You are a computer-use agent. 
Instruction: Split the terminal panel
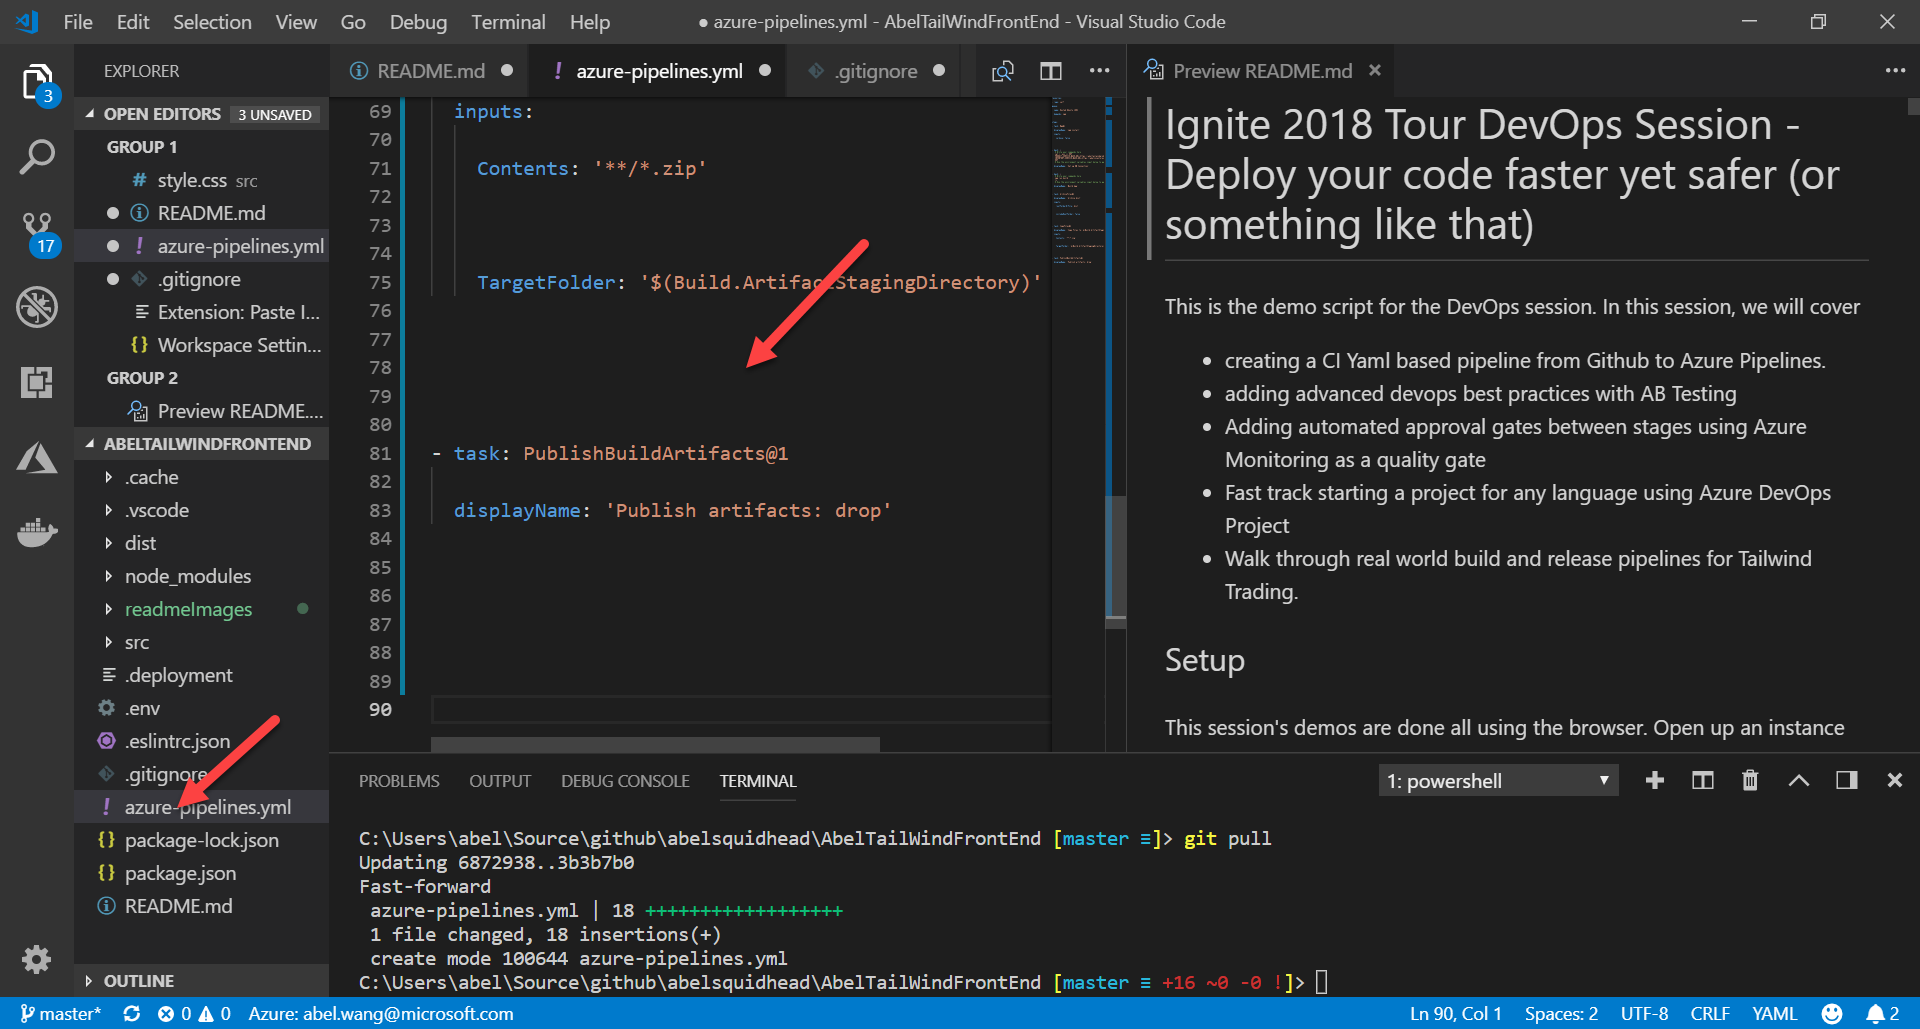1703,780
